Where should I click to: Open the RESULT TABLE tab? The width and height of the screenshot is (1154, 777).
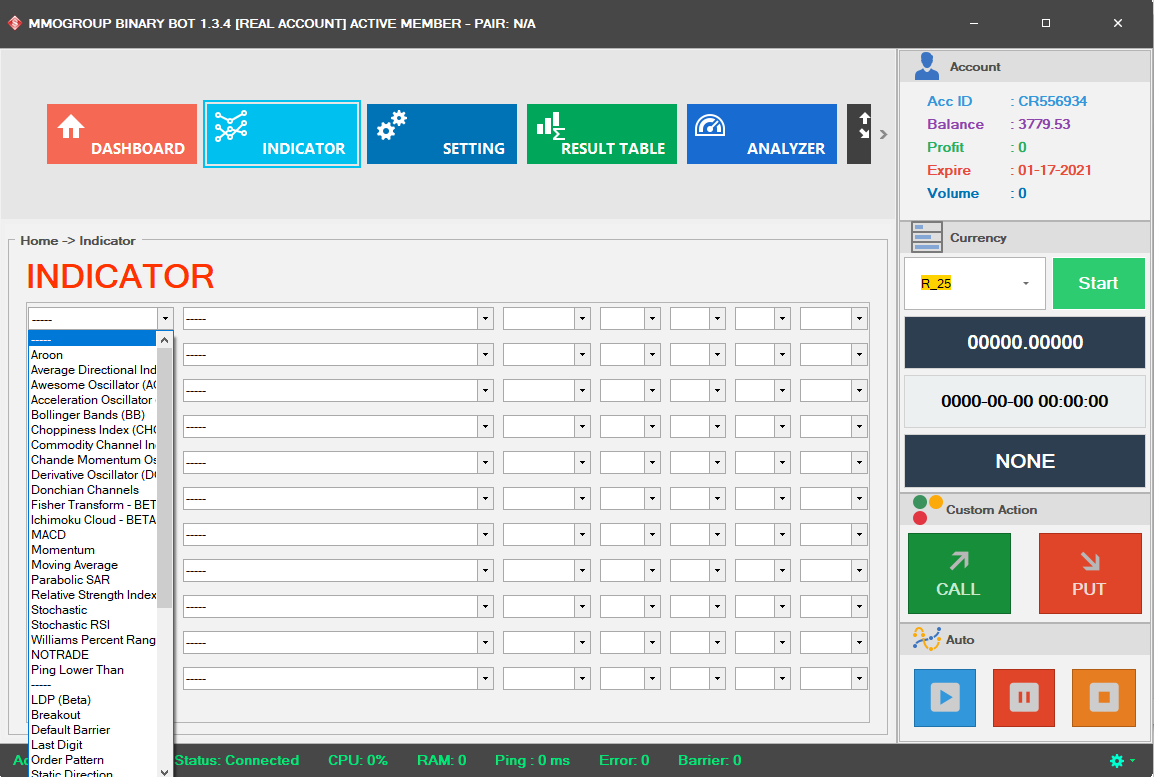(x=601, y=134)
